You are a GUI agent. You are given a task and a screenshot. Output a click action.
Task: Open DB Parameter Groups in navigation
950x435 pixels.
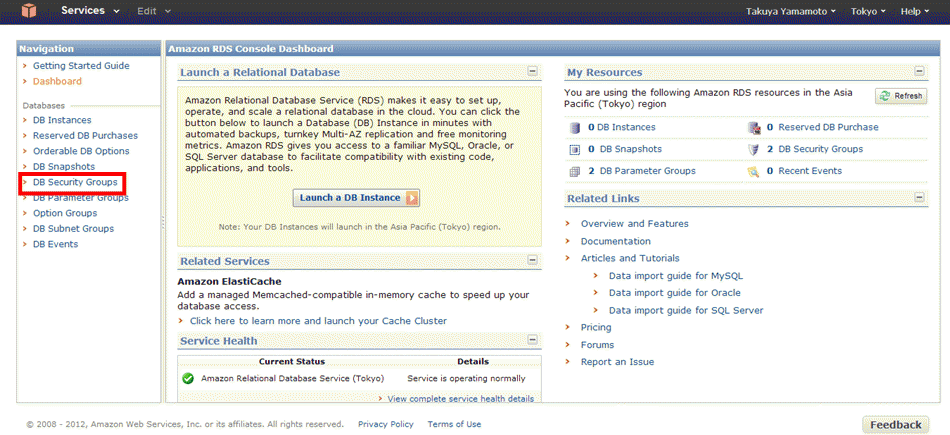(81, 198)
